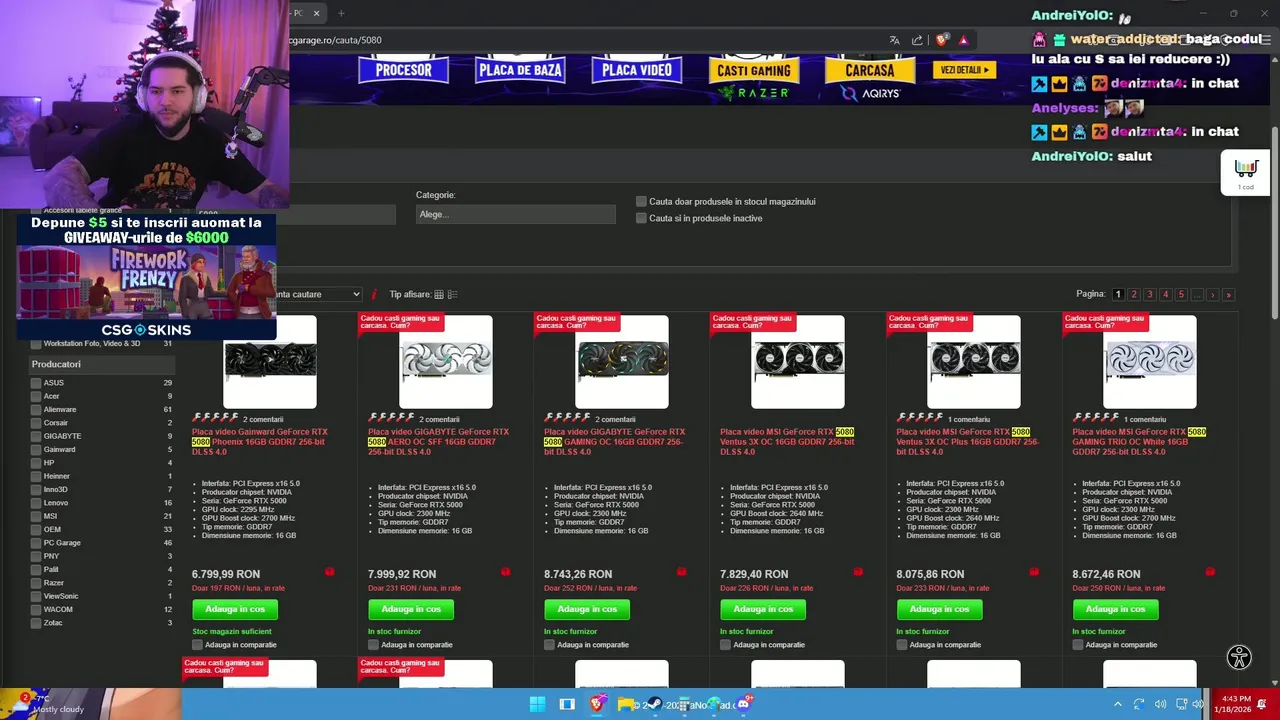
Task: Tick compare box for Gainward Phoenix card
Action: pyautogui.click(x=197, y=645)
